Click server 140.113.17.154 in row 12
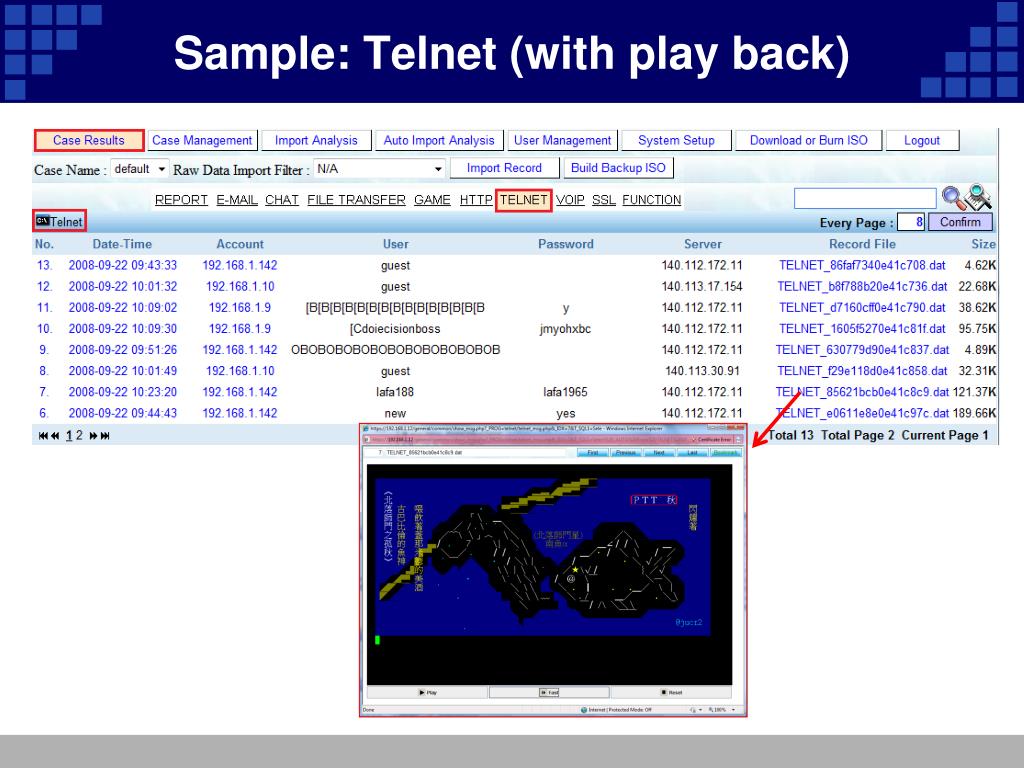This screenshot has height=768, width=1024. 702,287
